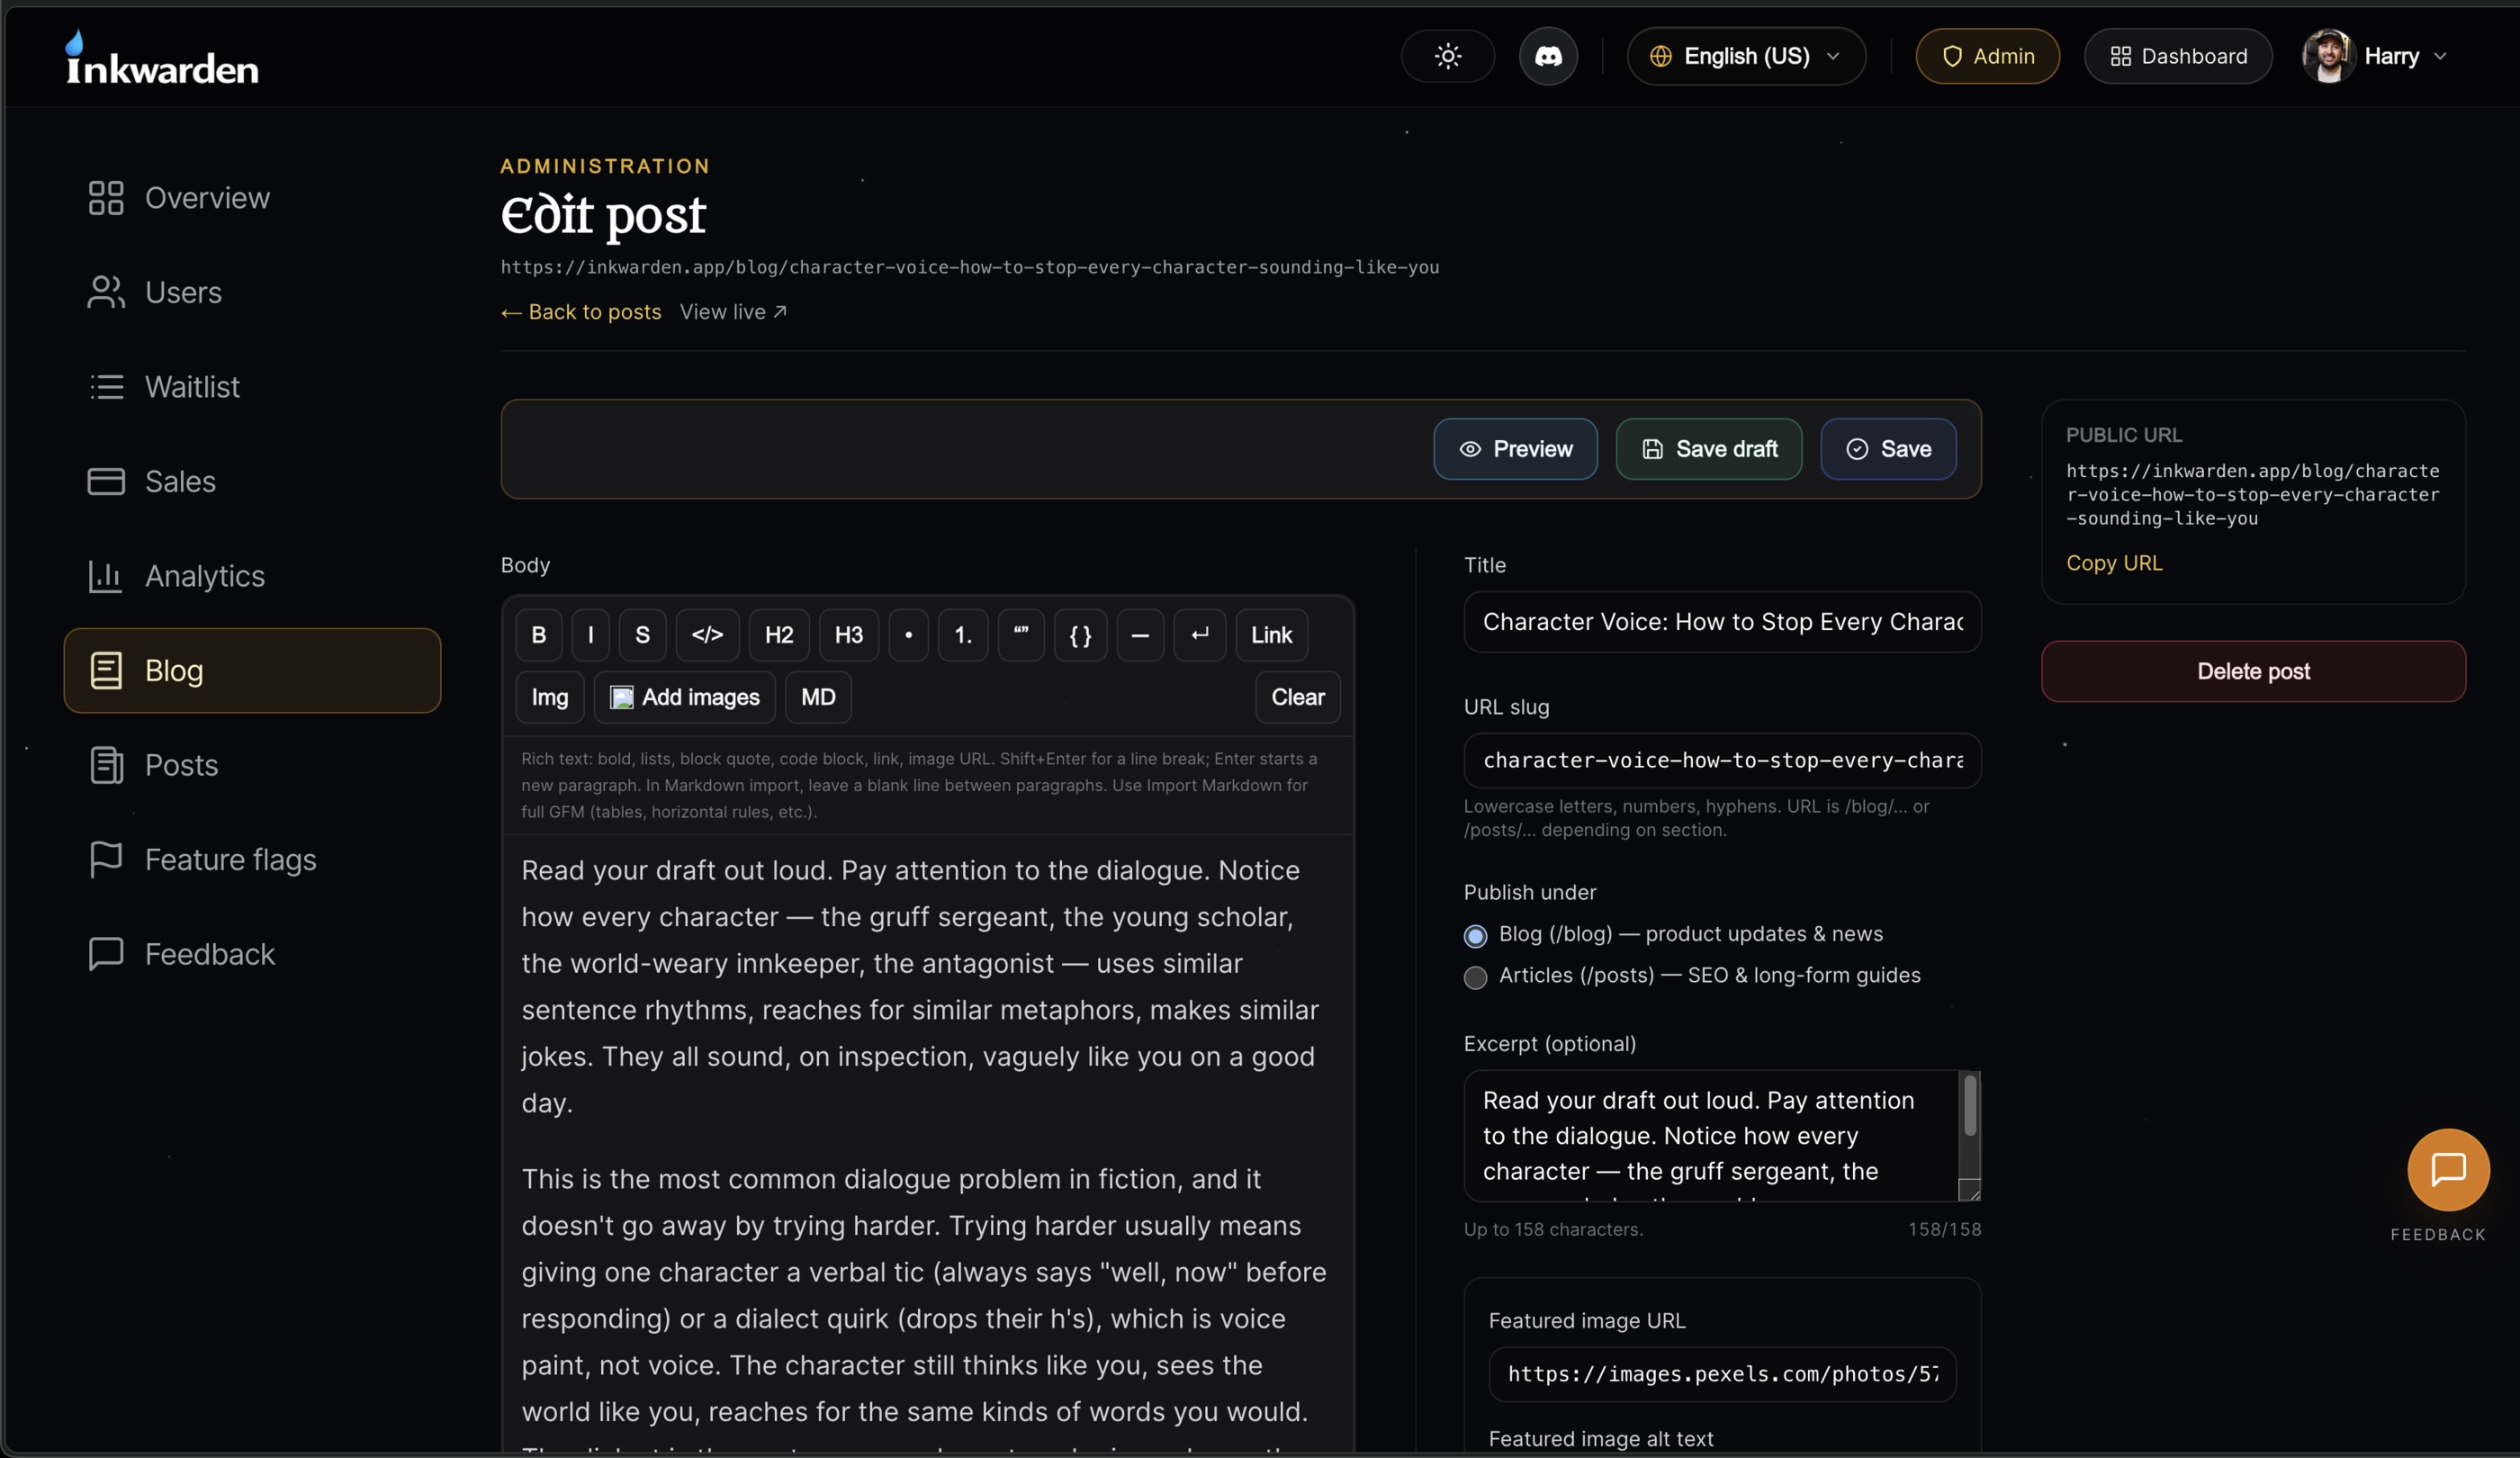Image resolution: width=2520 pixels, height=1458 pixels.
Task: Open Waitlist in sidebar
Action: click(252, 387)
